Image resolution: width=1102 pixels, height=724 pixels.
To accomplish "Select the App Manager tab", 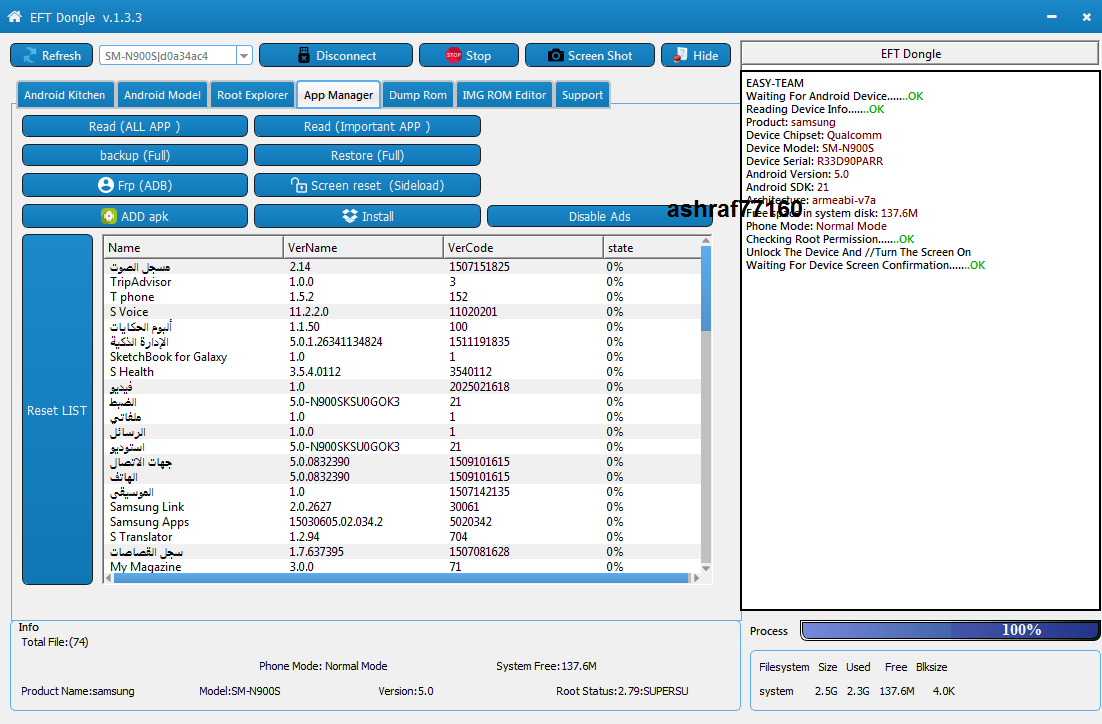I will tap(338, 95).
